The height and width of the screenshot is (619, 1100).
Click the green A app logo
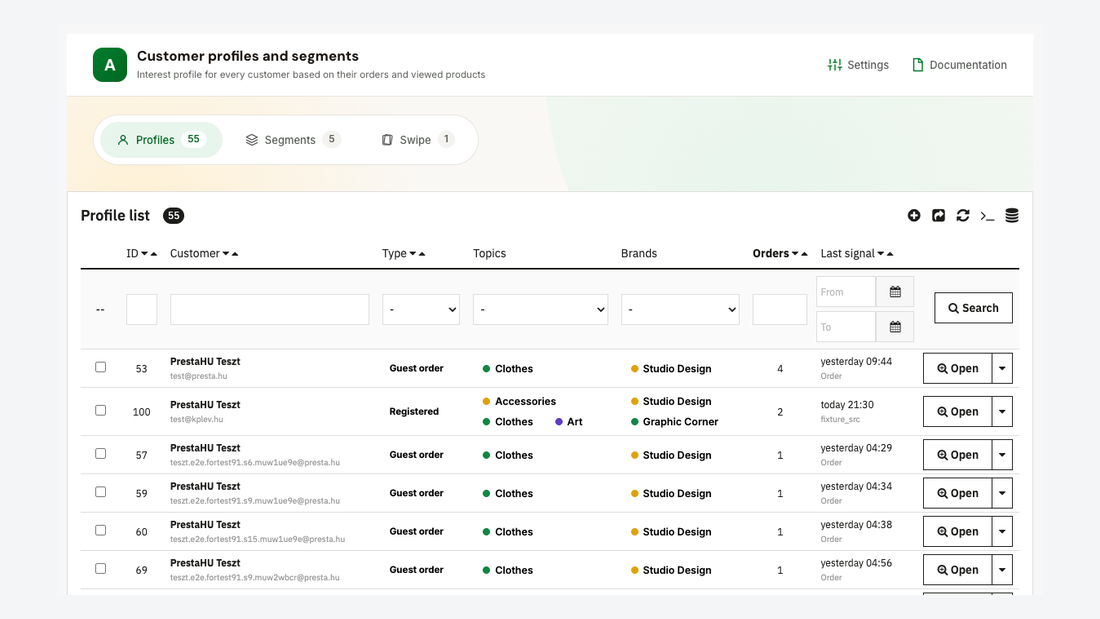click(110, 65)
